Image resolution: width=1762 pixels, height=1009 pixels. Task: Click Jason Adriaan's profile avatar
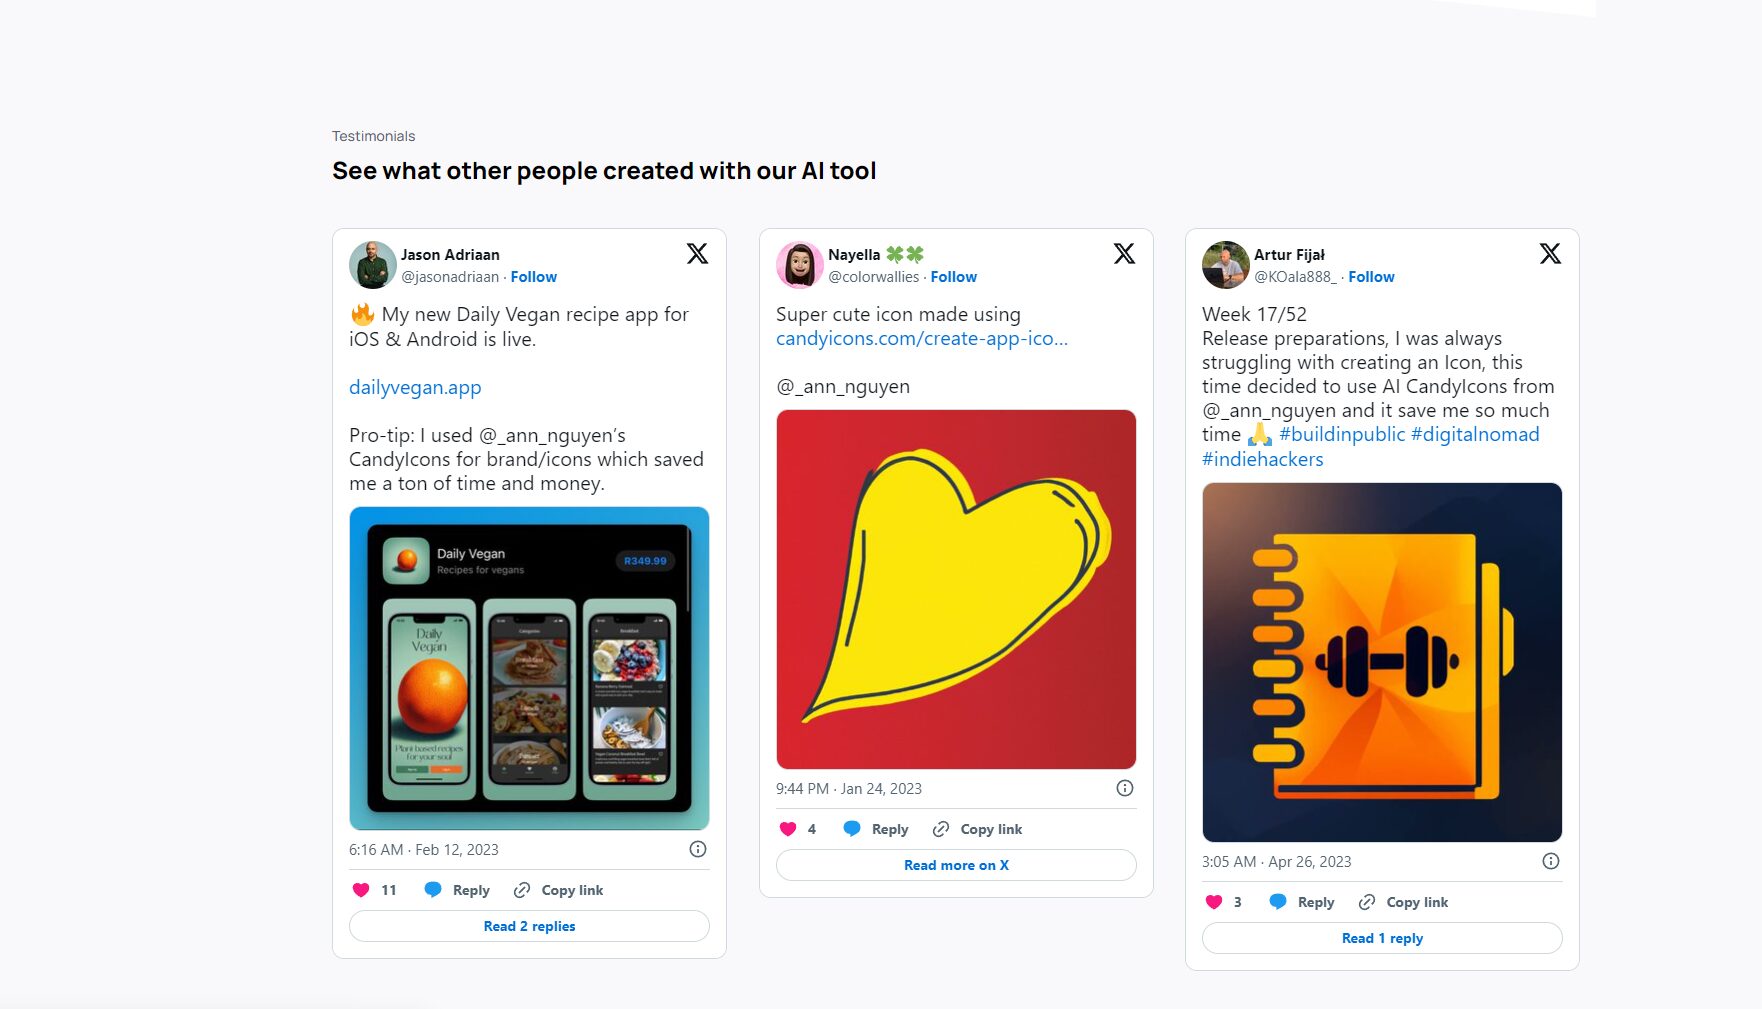373,265
